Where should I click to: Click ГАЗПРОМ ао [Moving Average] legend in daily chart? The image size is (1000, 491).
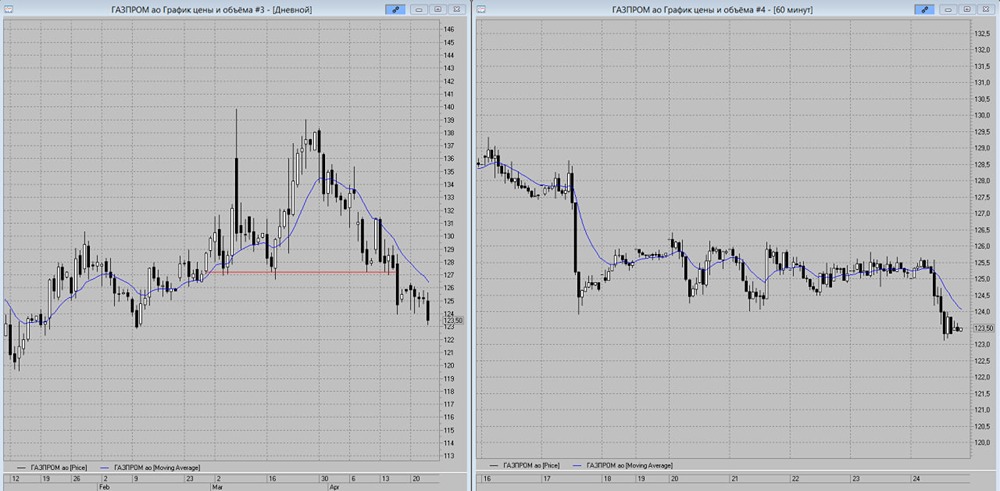(x=151, y=467)
